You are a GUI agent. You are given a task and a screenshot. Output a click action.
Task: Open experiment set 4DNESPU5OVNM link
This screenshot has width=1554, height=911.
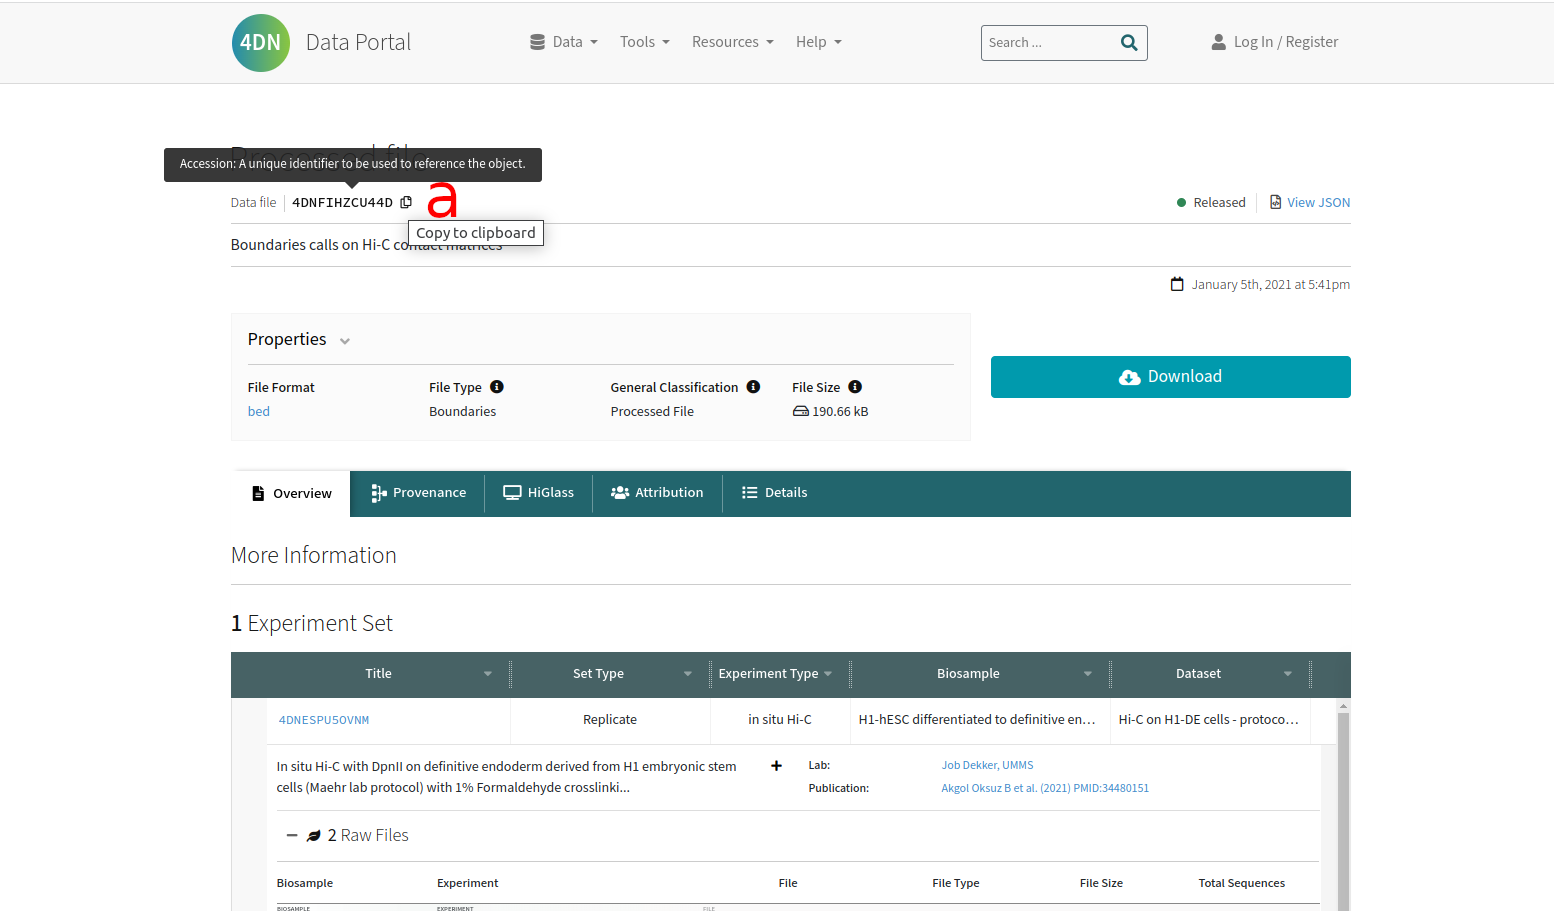pos(324,720)
